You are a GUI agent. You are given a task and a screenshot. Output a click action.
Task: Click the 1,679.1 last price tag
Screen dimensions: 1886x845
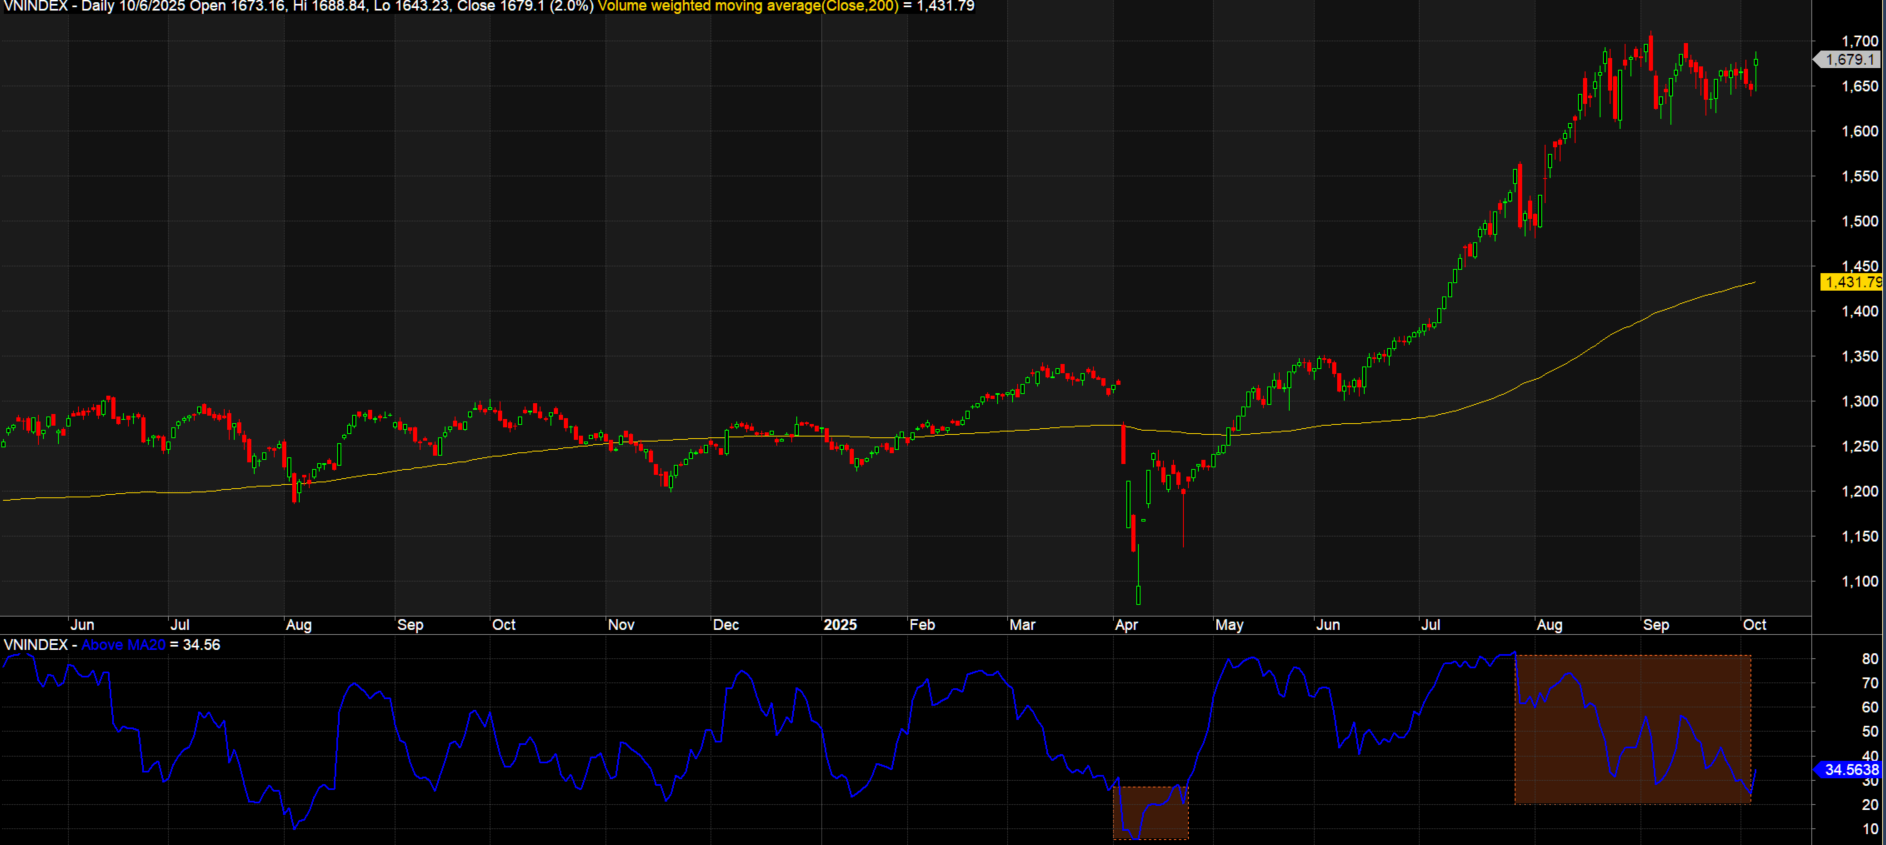[x=1849, y=60]
